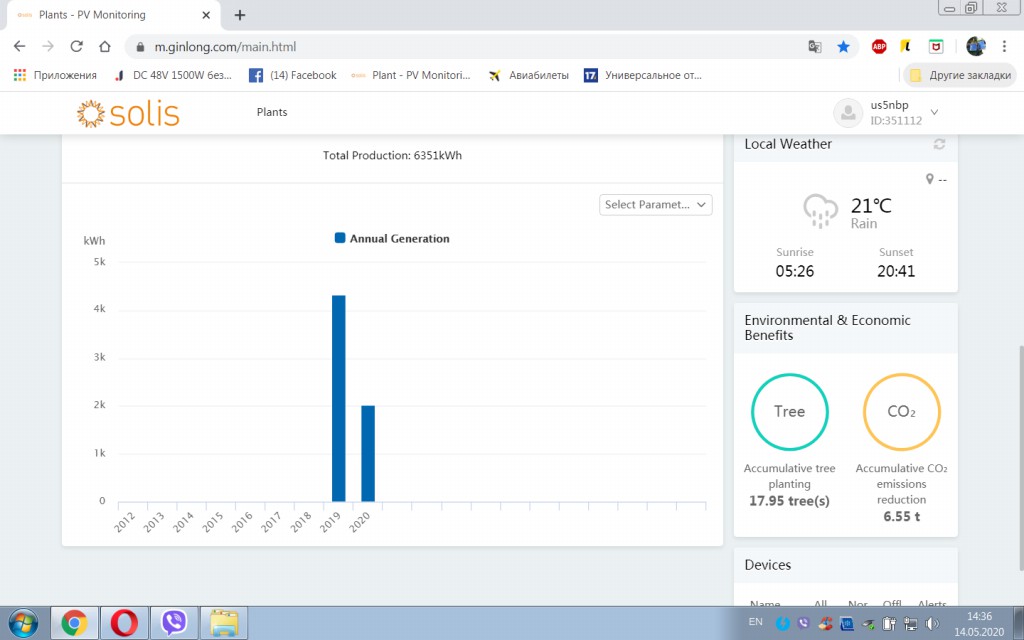Viewport: 1024px width, 640px height.
Task: Click the CO2 benefits circle
Action: [901, 412]
